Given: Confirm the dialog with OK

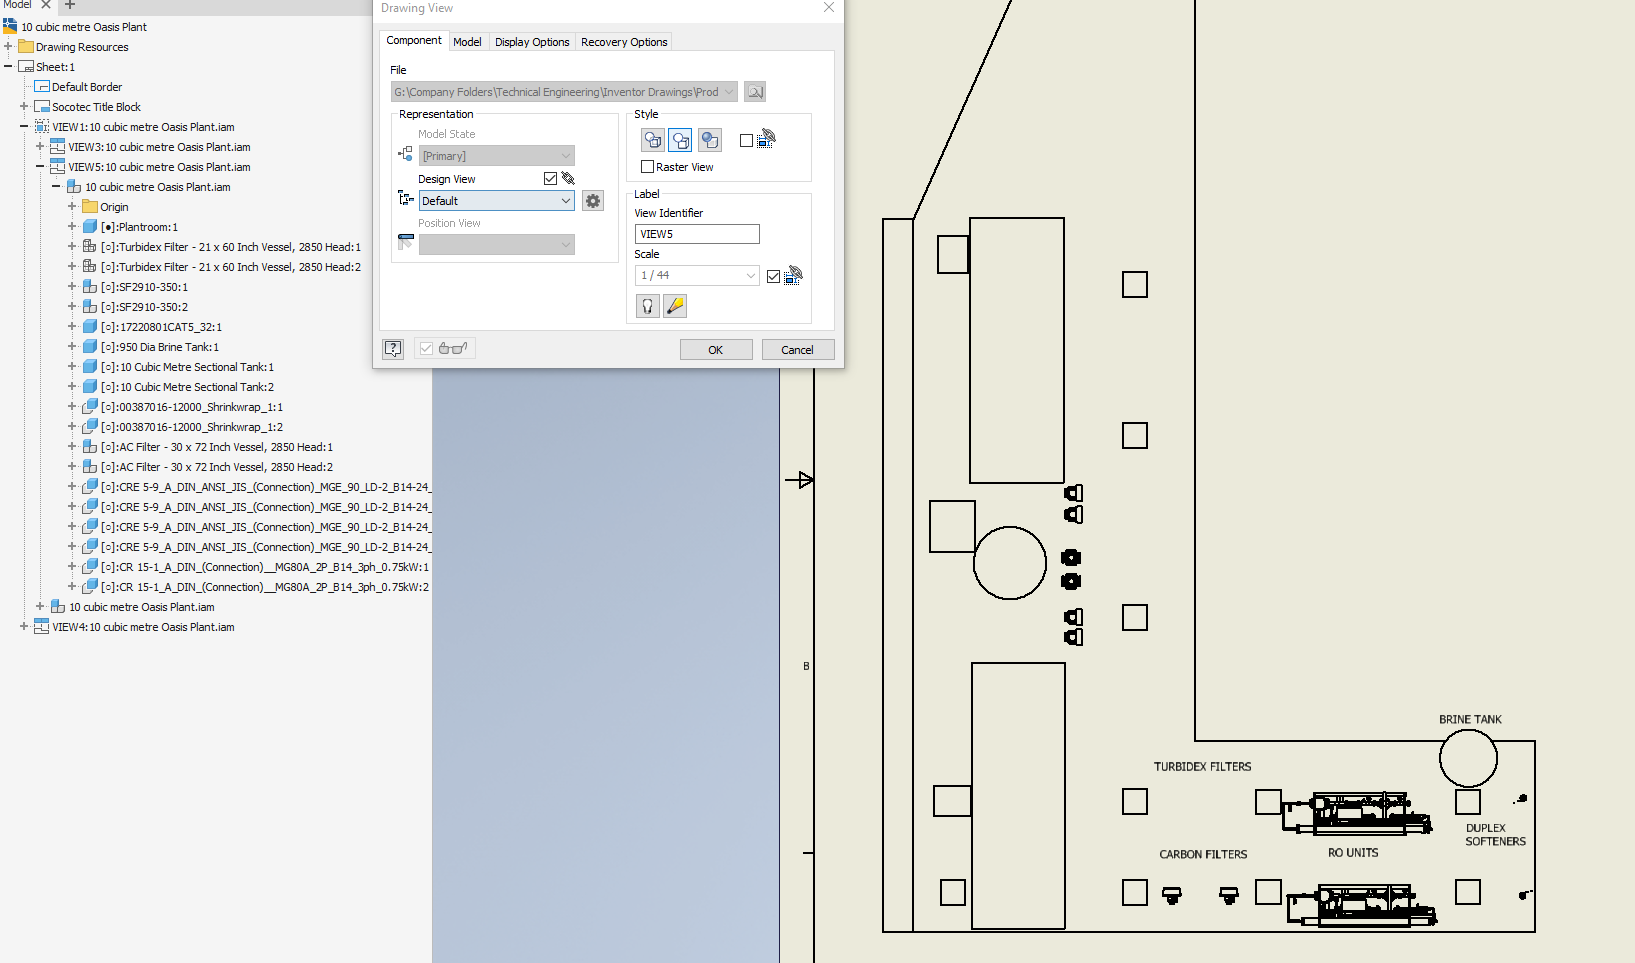Looking at the screenshot, I should pyautogui.click(x=716, y=350).
